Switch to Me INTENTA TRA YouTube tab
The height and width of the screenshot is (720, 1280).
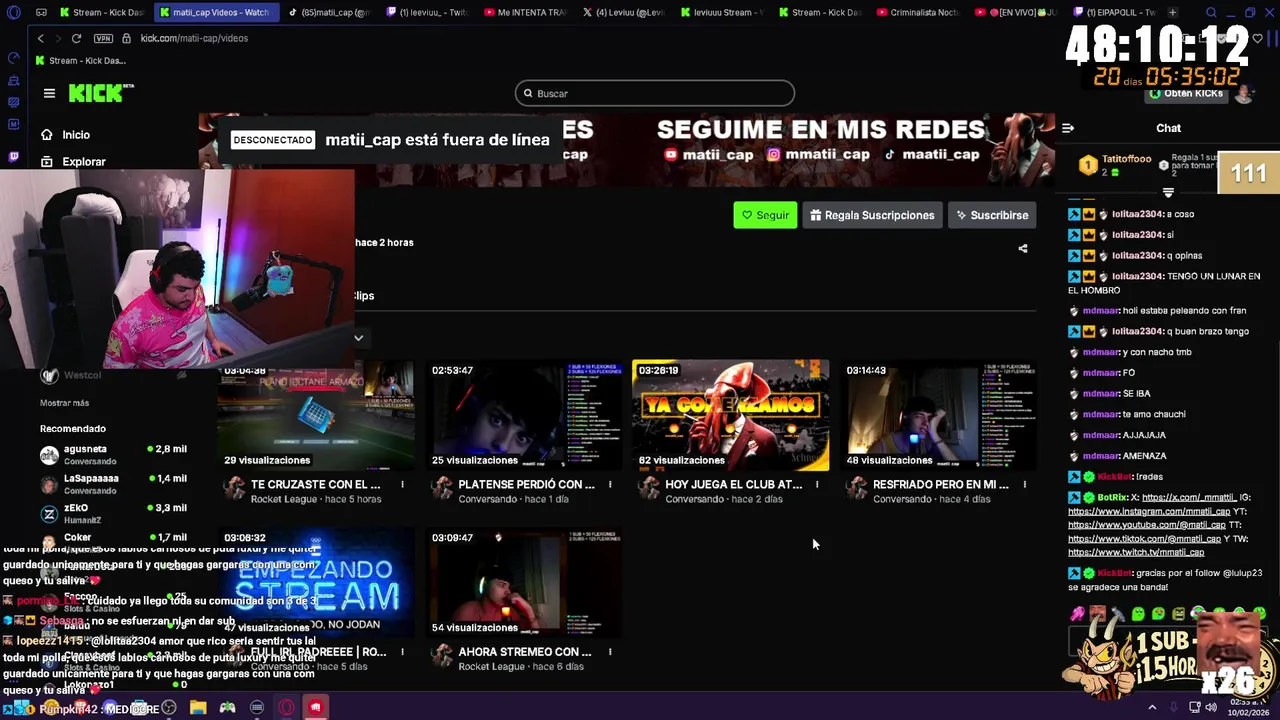(523, 12)
